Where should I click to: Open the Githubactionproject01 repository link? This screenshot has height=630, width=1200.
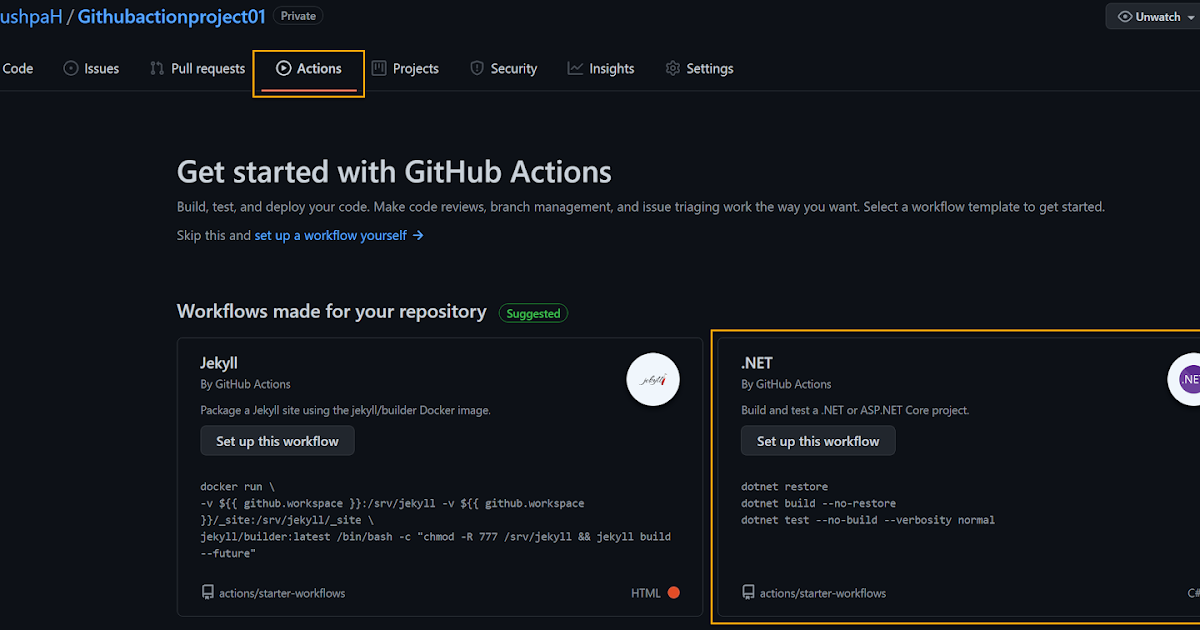pyautogui.click(x=171, y=16)
